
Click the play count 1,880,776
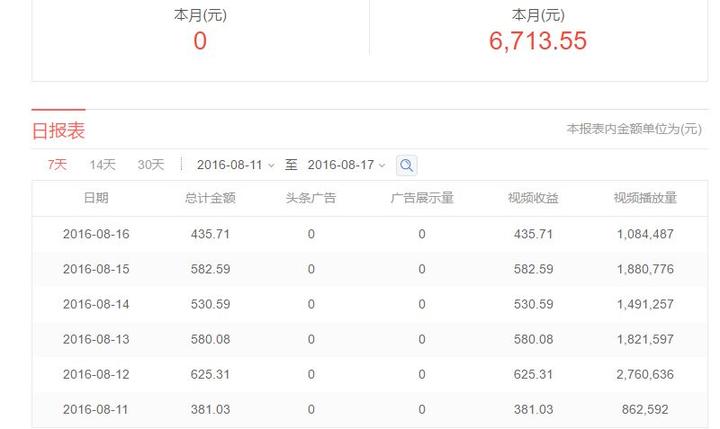coord(645,269)
